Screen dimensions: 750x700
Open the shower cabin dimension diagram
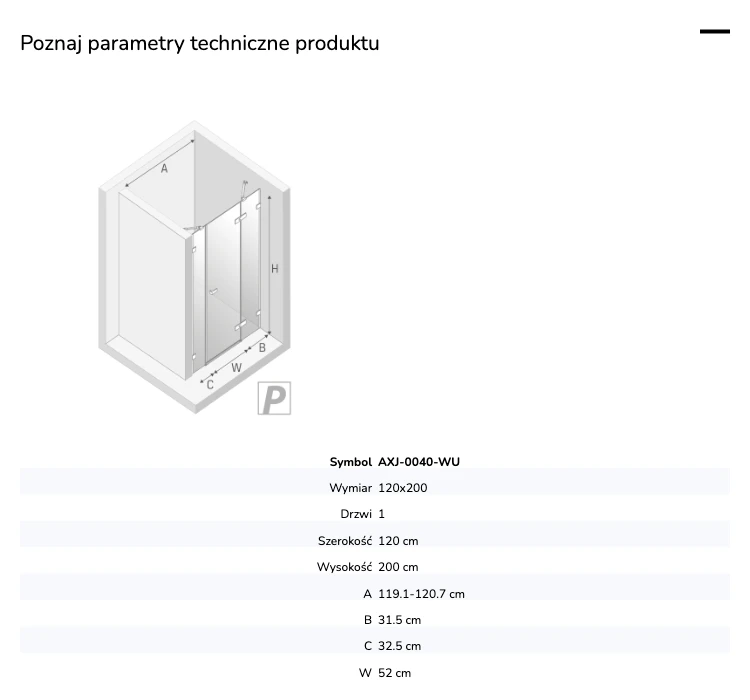[x=195, y=267]
